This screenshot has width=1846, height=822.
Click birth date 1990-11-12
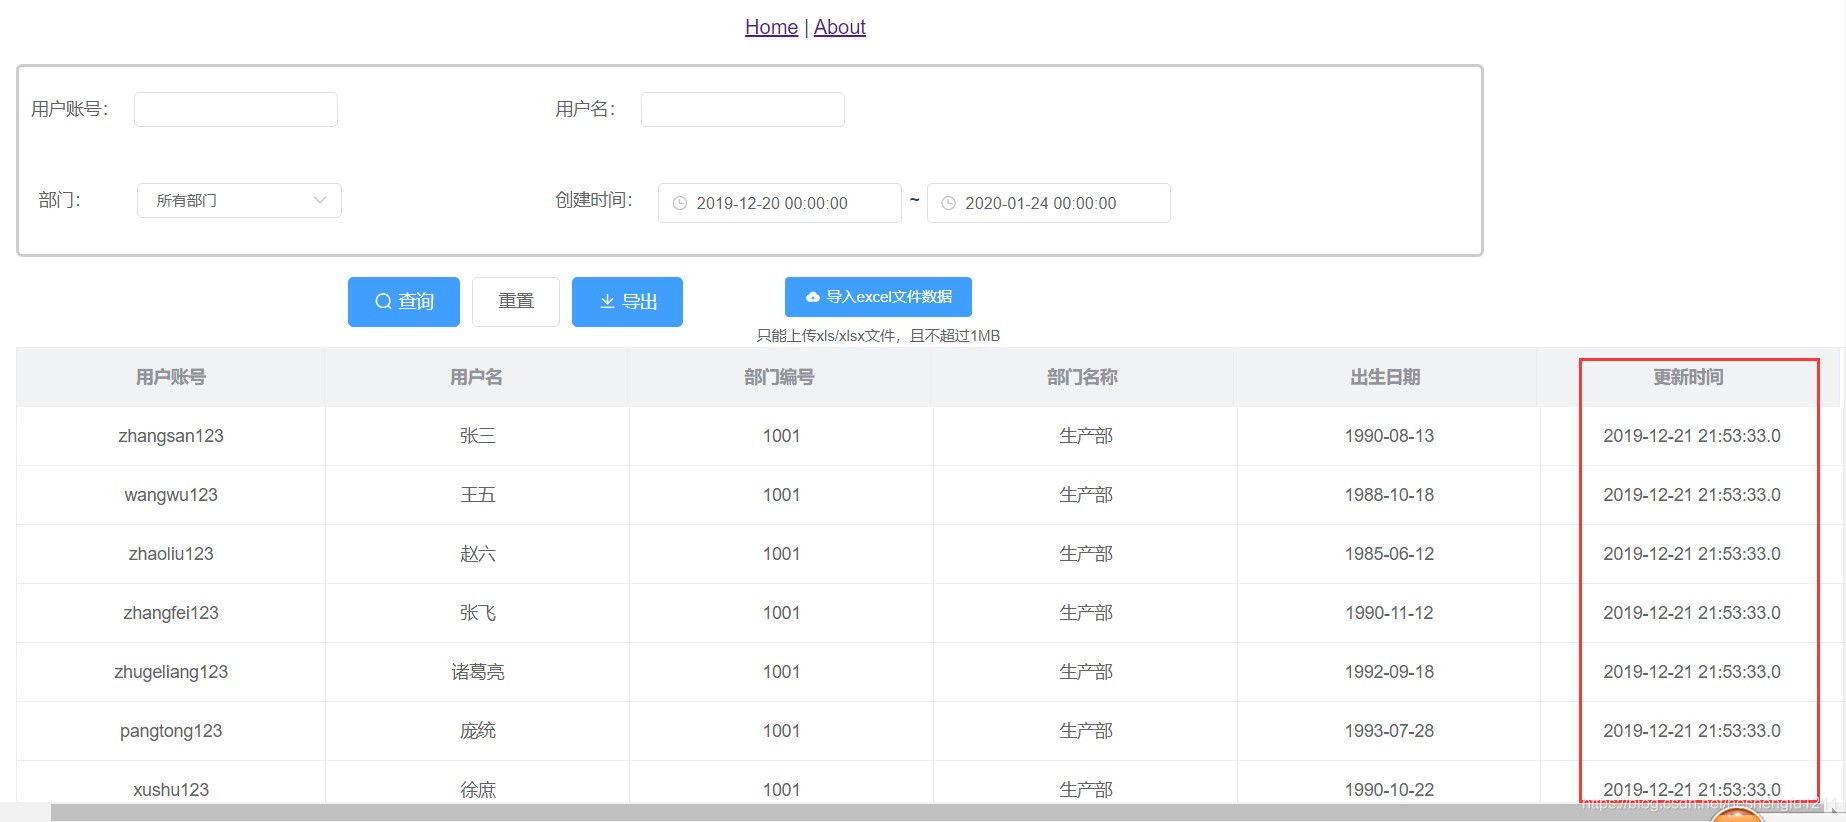pyautogui.click(x=1389, y=613)
